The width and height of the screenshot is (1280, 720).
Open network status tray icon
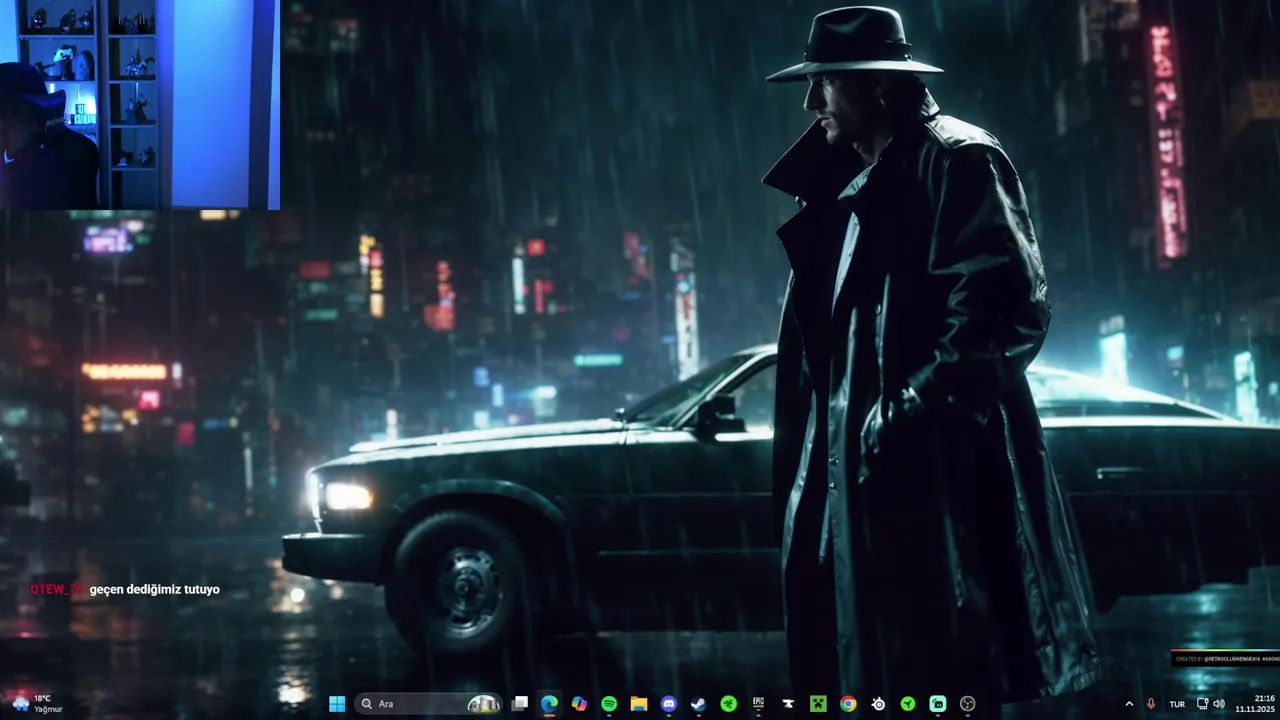point(1203,704)
